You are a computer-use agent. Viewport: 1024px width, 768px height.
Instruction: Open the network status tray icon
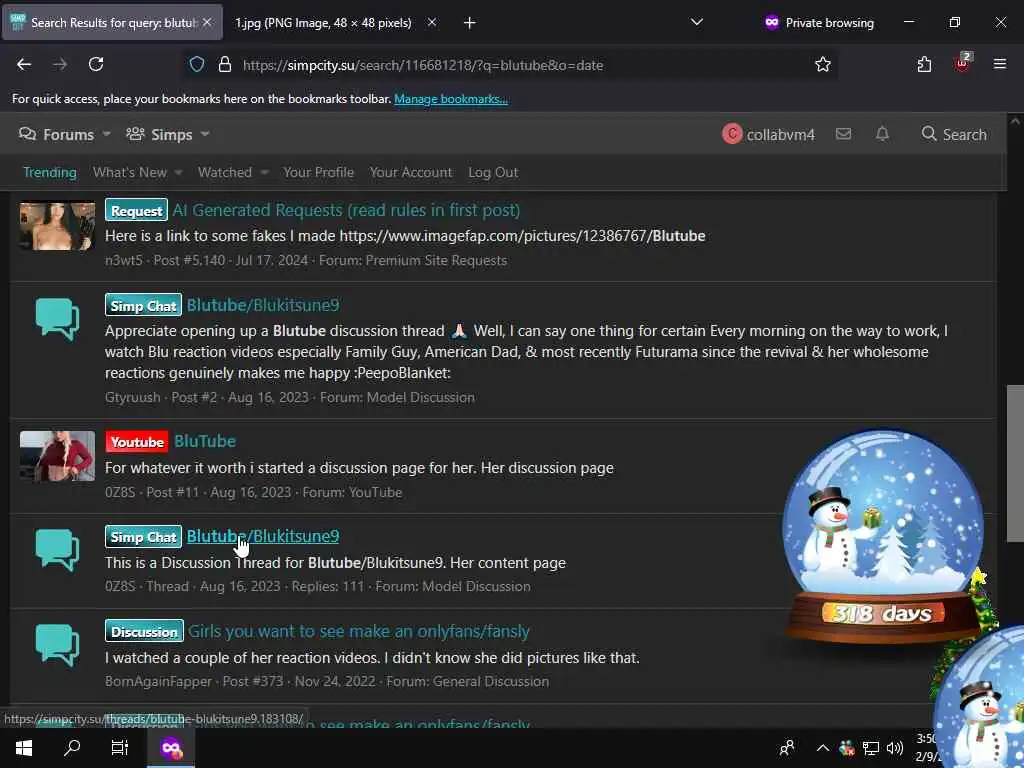click(x=871, y=748)
